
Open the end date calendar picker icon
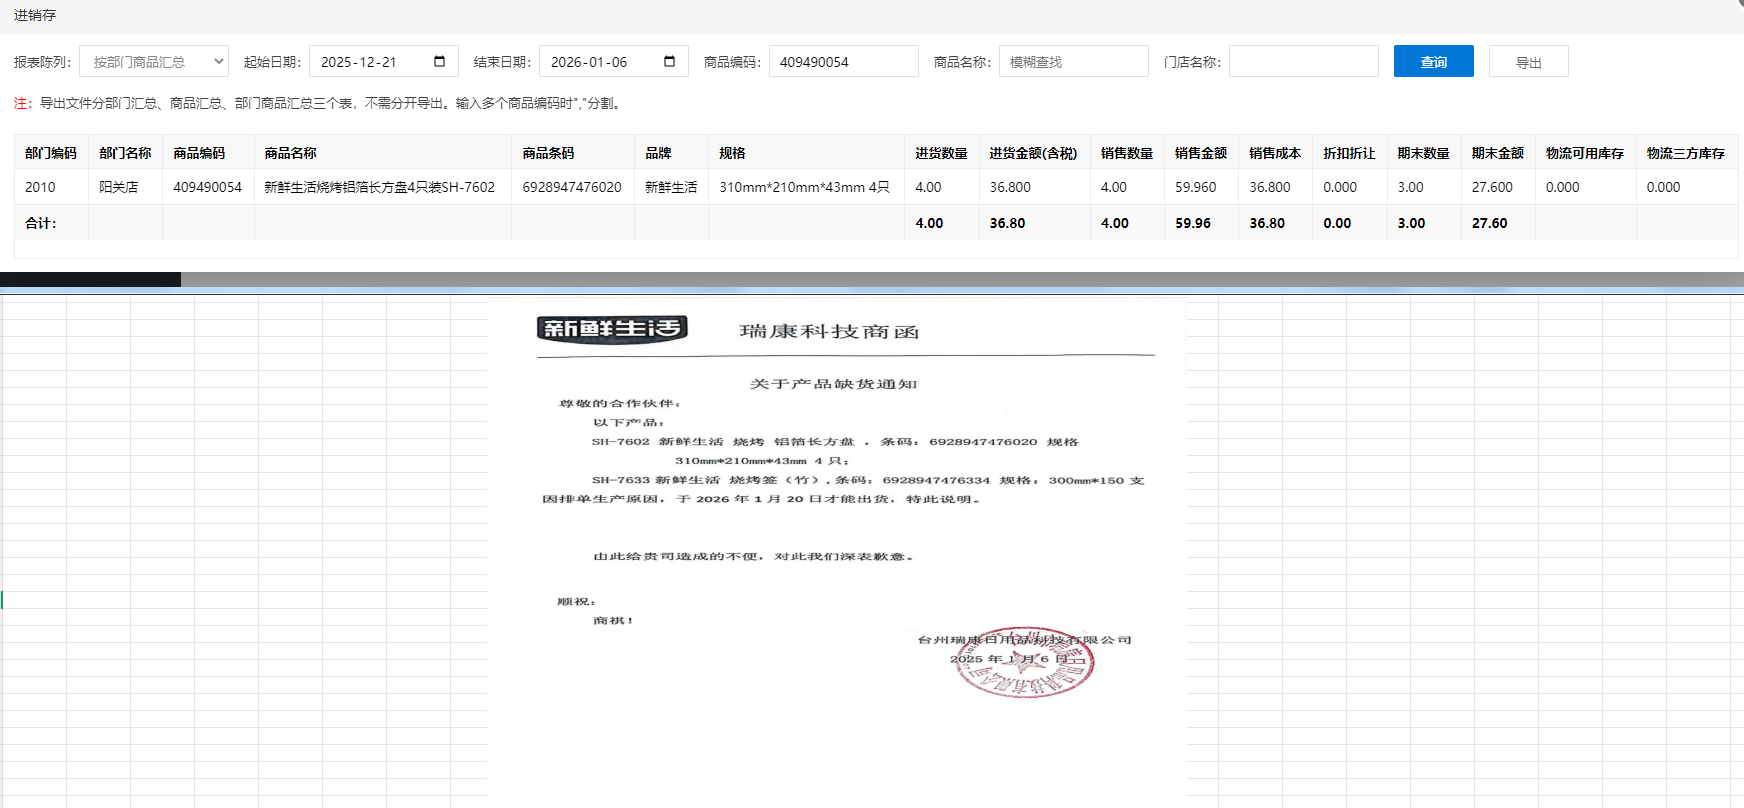pos(669,61)
